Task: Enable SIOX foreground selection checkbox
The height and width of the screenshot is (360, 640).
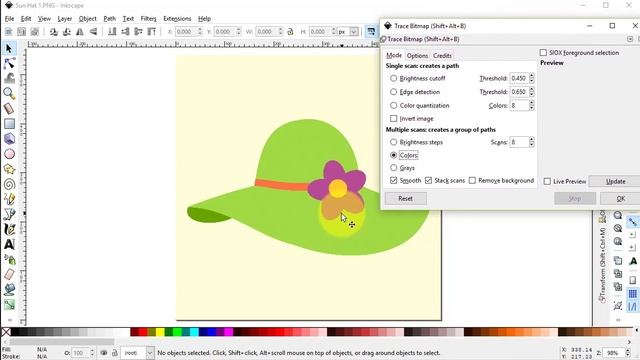Action: click(x=543, y=53)
